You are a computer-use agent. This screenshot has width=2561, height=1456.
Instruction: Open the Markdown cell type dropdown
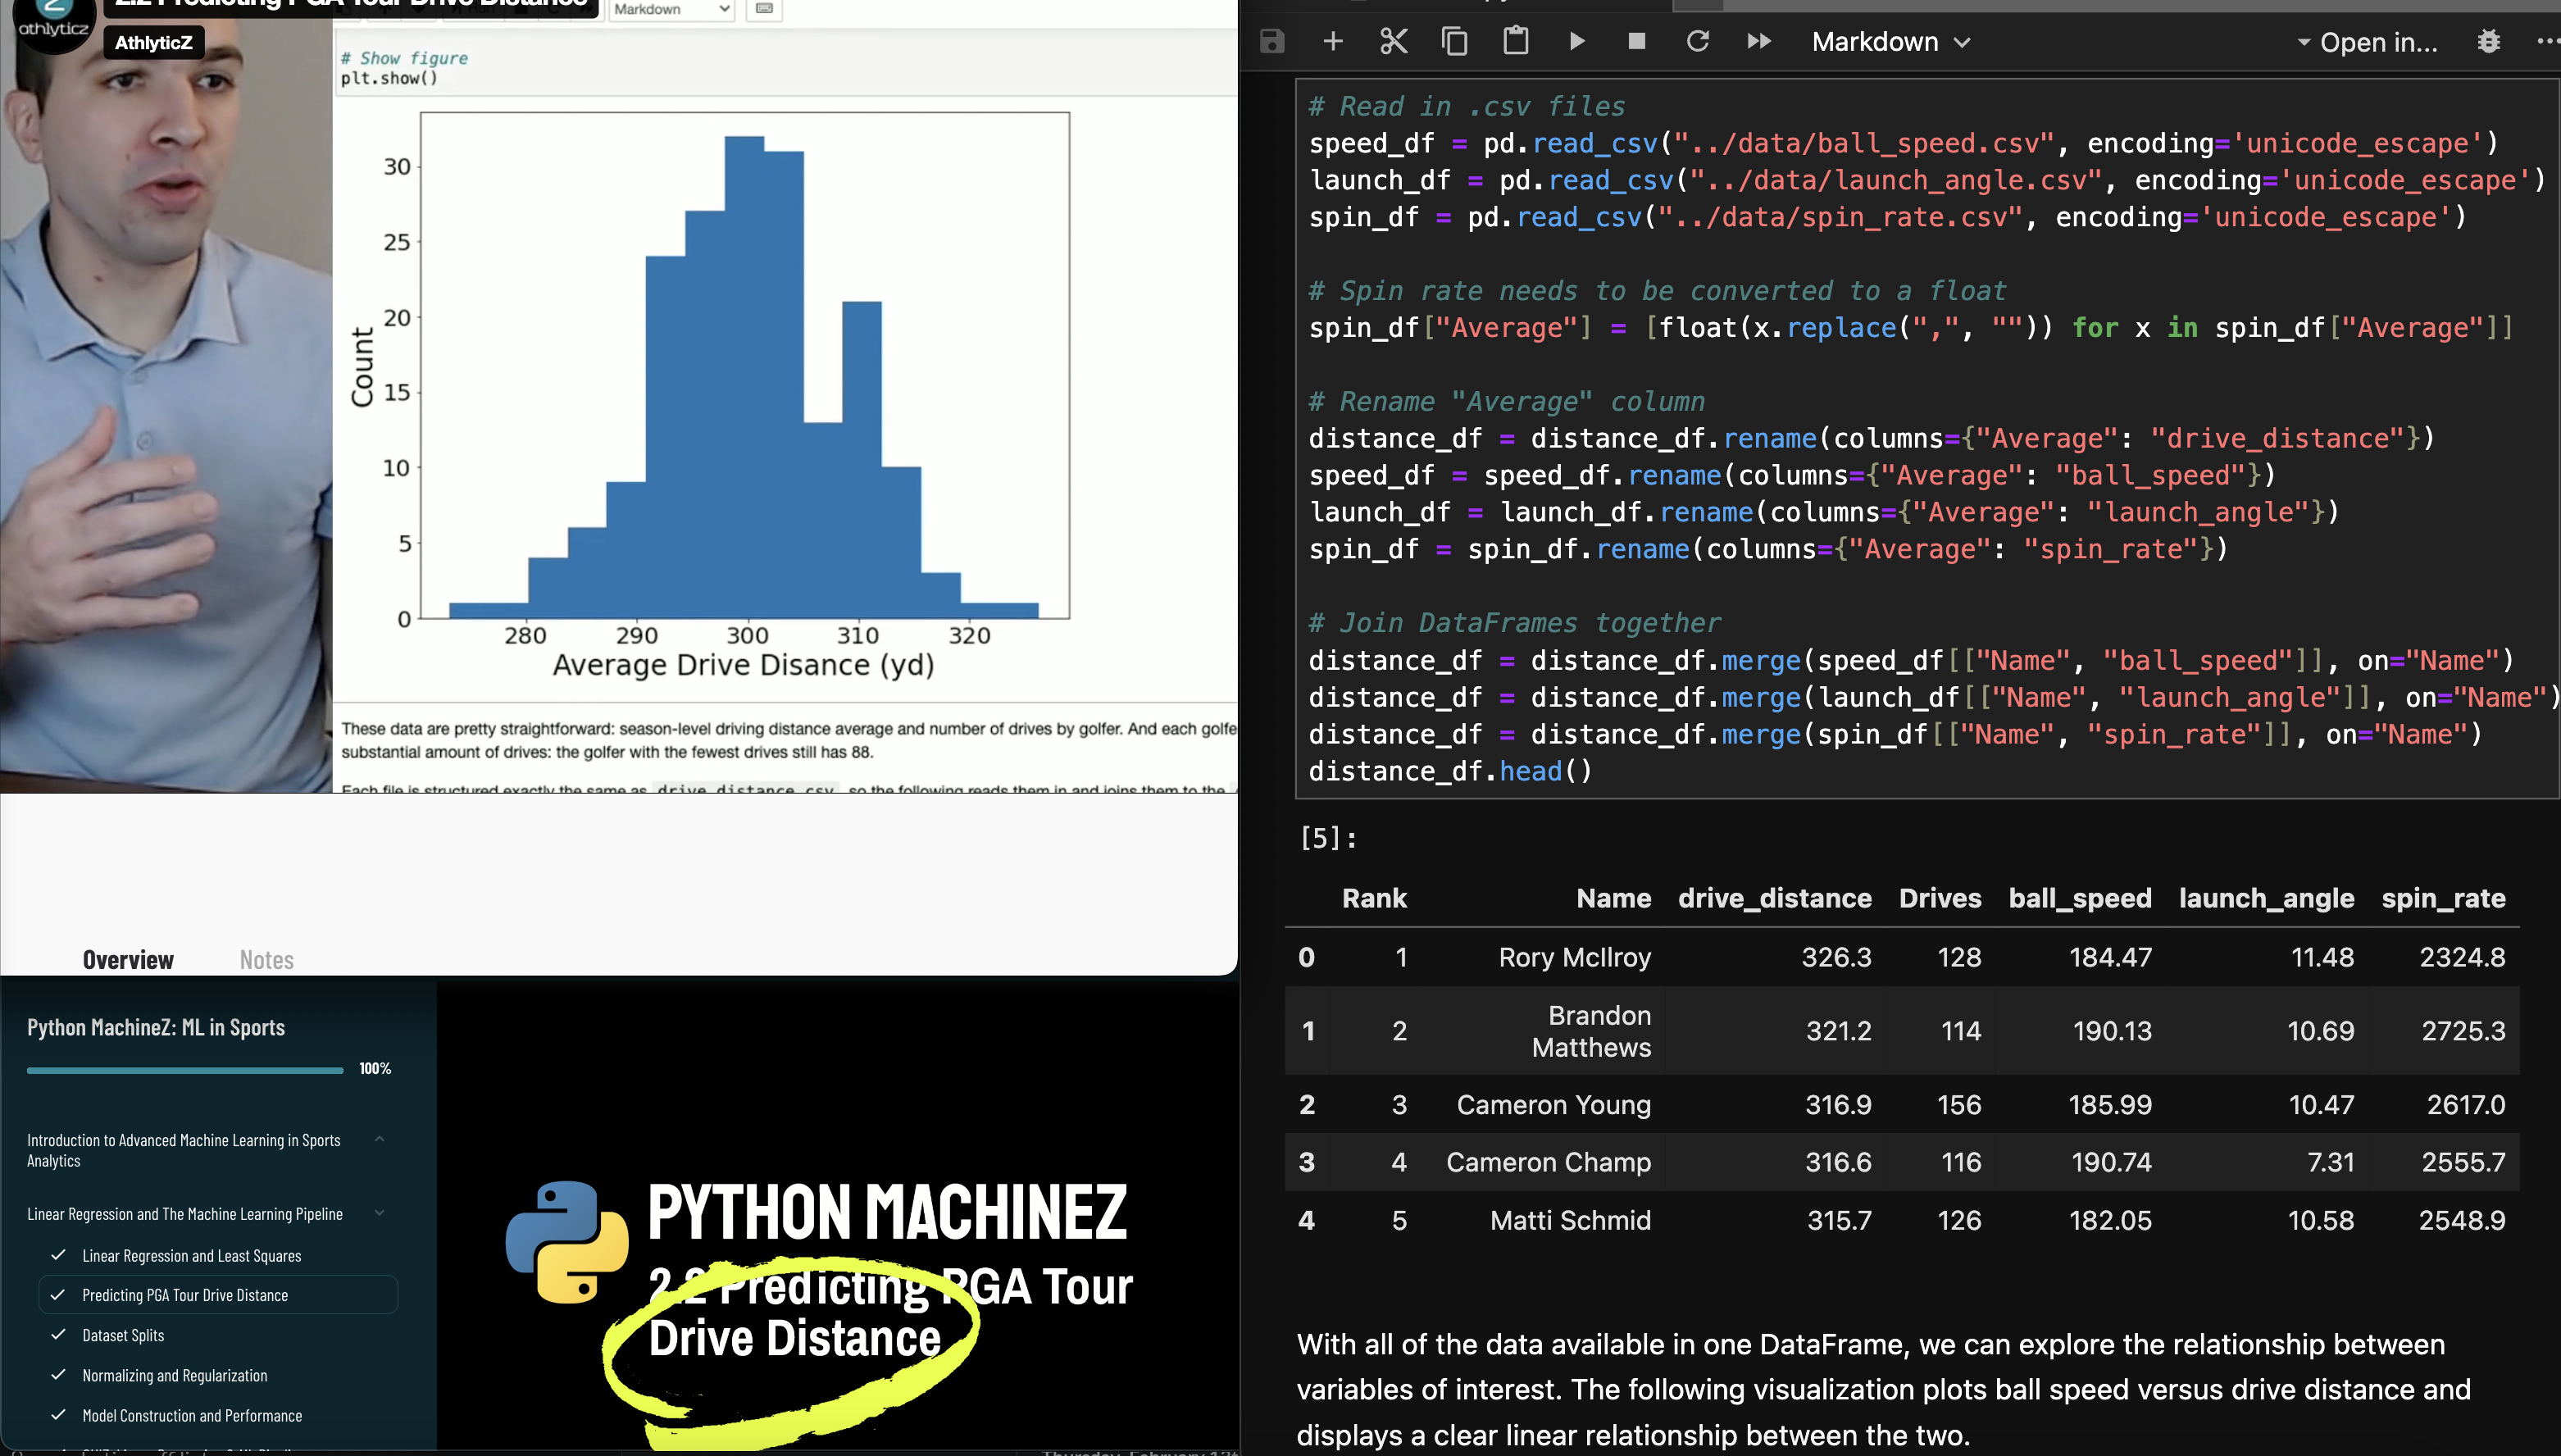(1890, 42)
